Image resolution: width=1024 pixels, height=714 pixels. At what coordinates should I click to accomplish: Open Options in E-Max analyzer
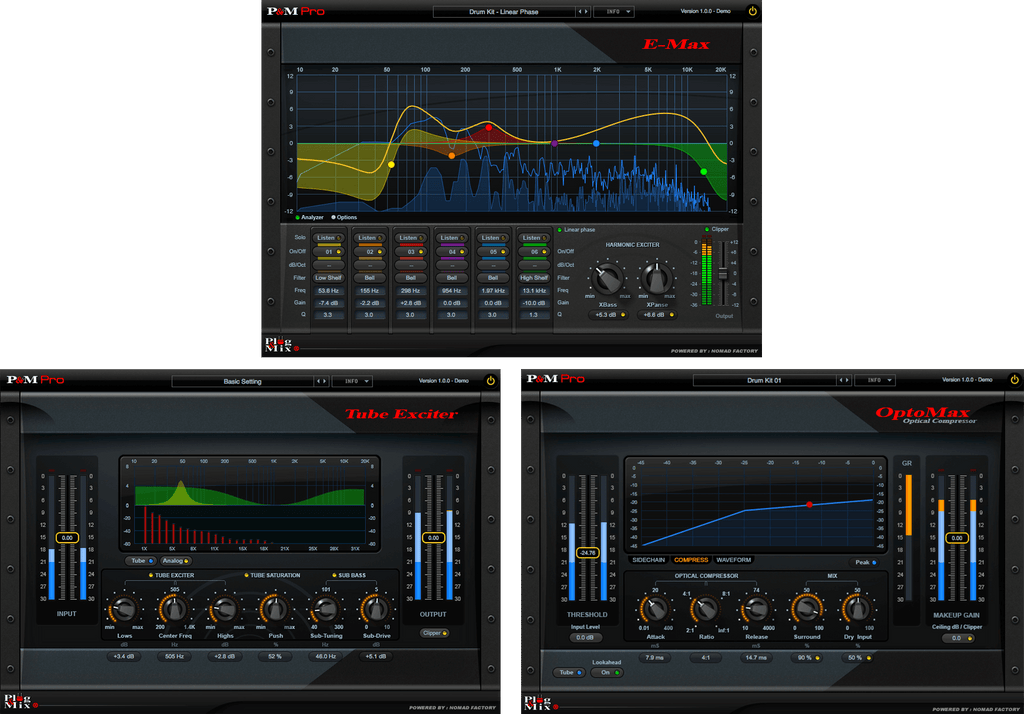click(x=344, y=218)
